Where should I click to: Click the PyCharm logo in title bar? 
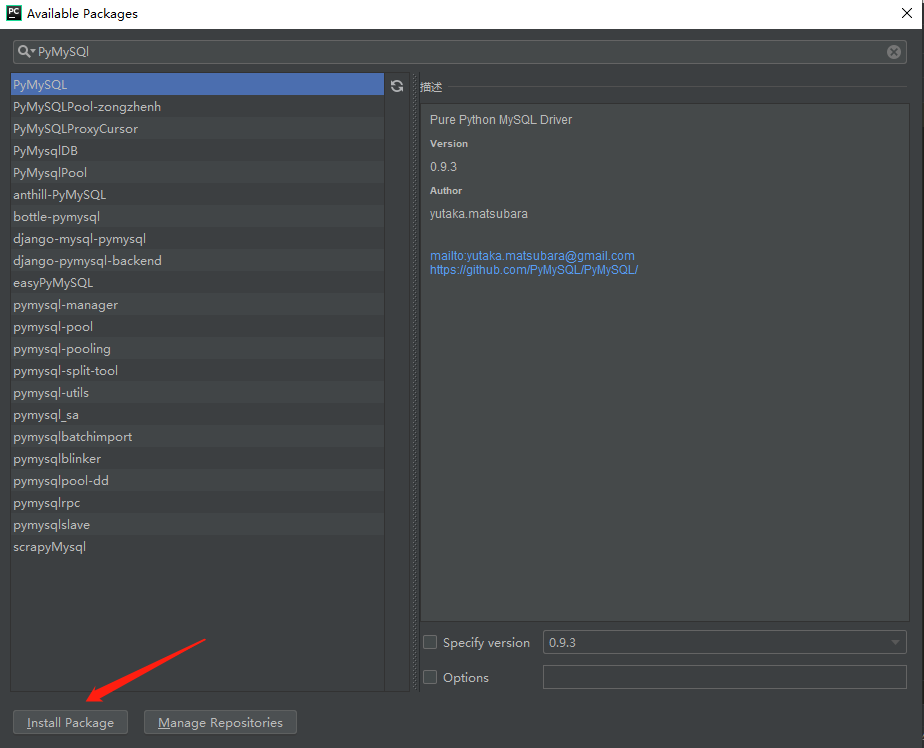(14, 13)
